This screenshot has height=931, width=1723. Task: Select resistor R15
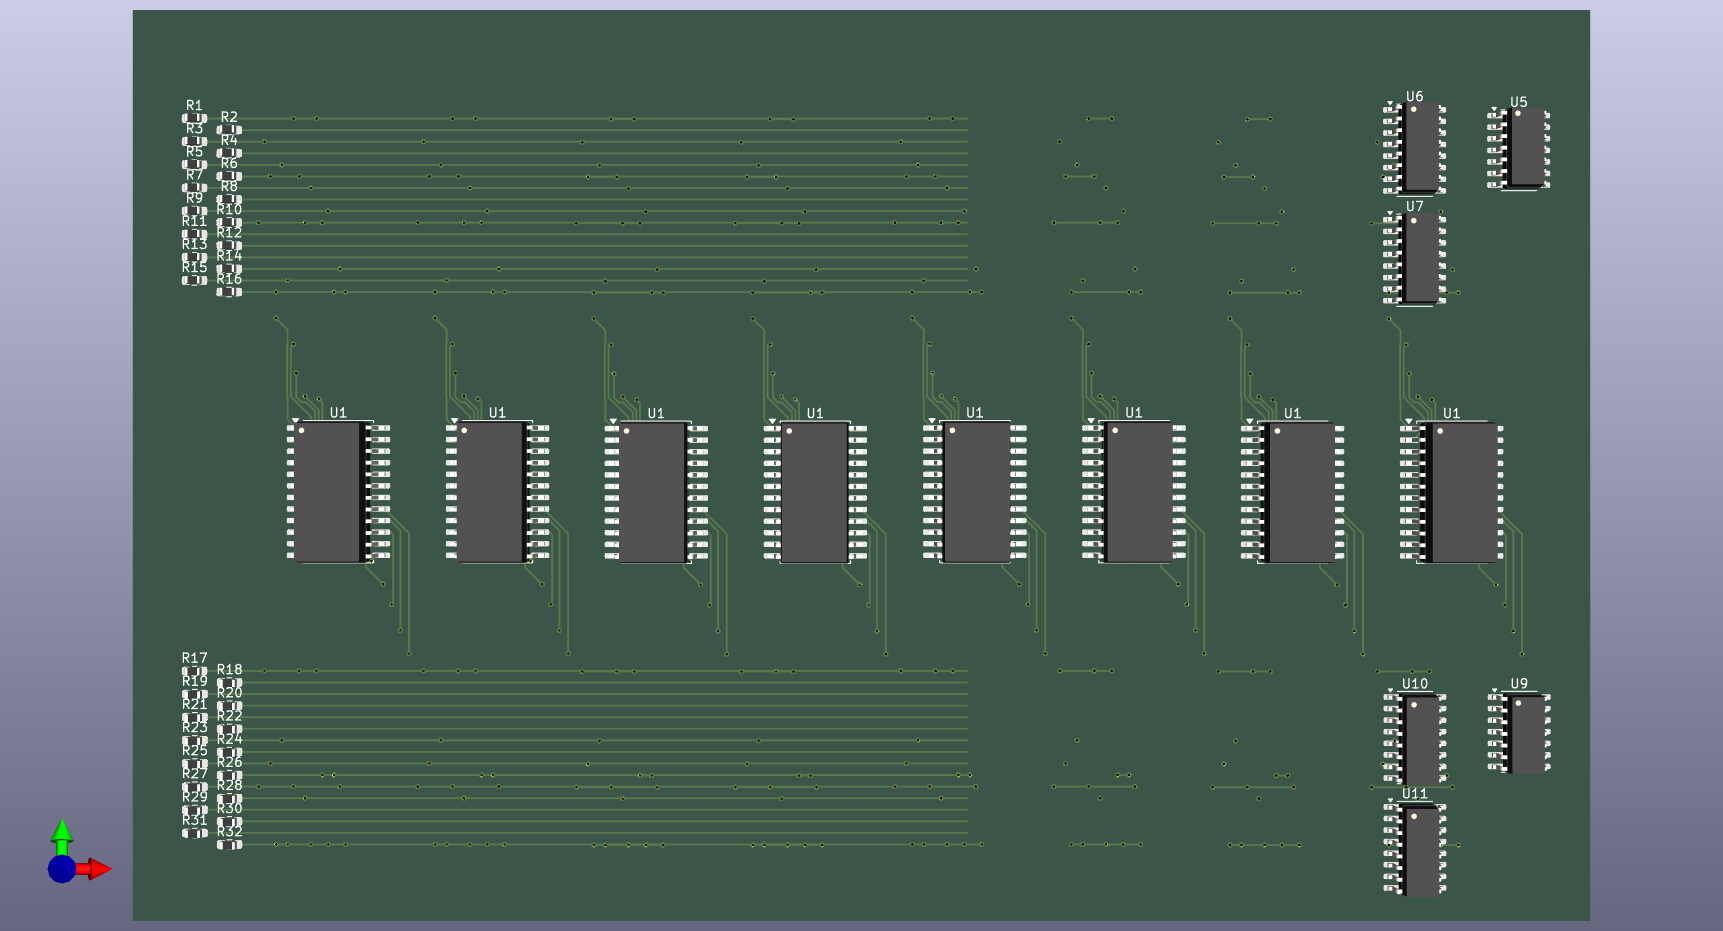194,280
